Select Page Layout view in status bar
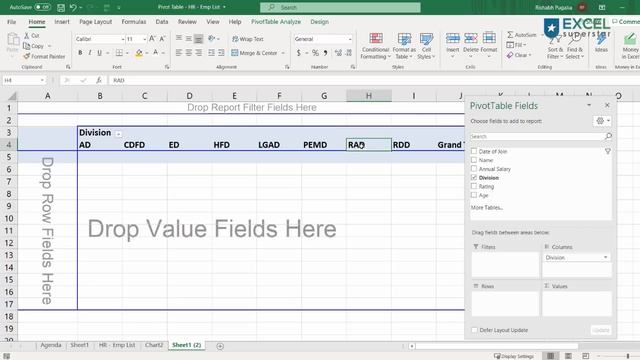The image size is (640, 360). [x=568, y=356]
